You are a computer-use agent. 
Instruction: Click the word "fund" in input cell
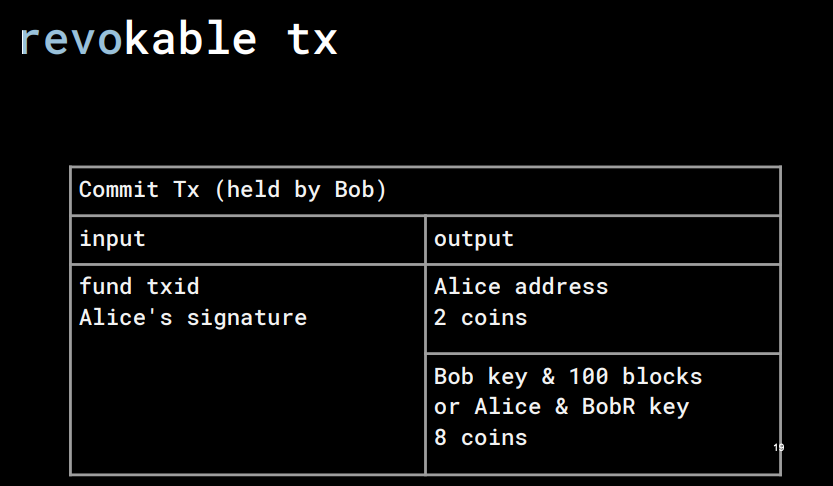point(106,286)
